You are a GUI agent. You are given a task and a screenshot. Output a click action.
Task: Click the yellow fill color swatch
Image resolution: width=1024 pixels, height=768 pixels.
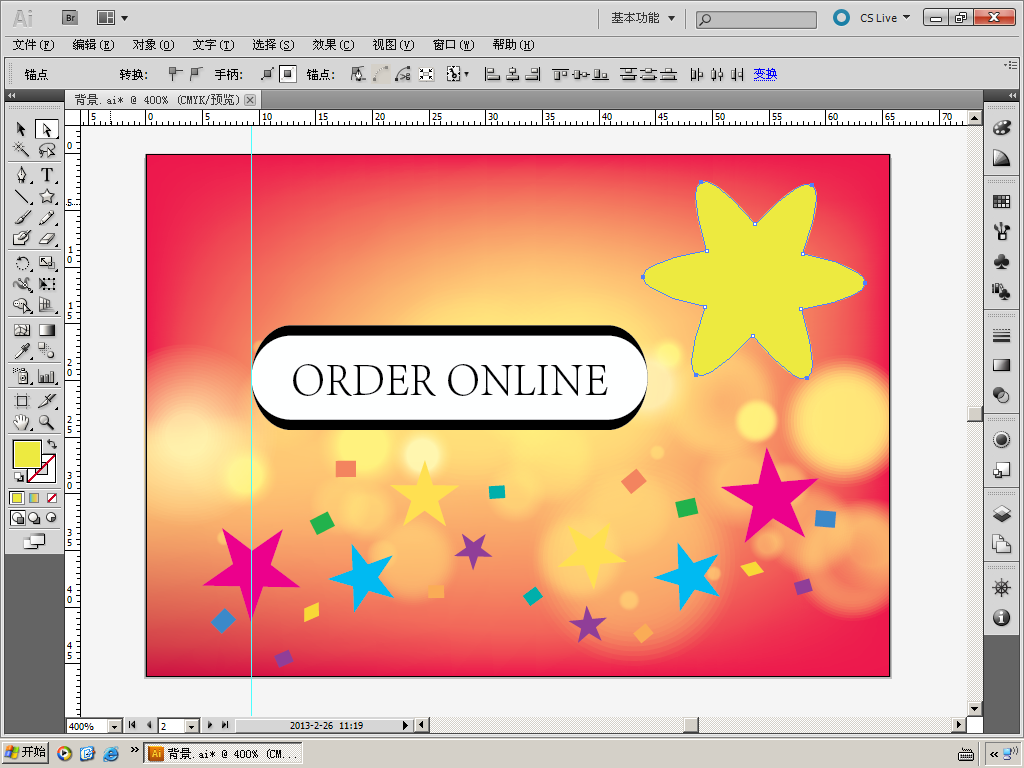tap(27, 454)
